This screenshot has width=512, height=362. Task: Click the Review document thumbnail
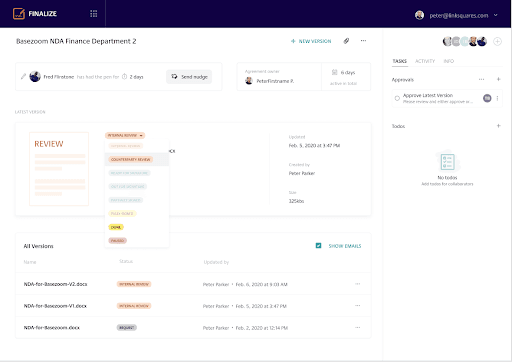click(x=59, y=169)
